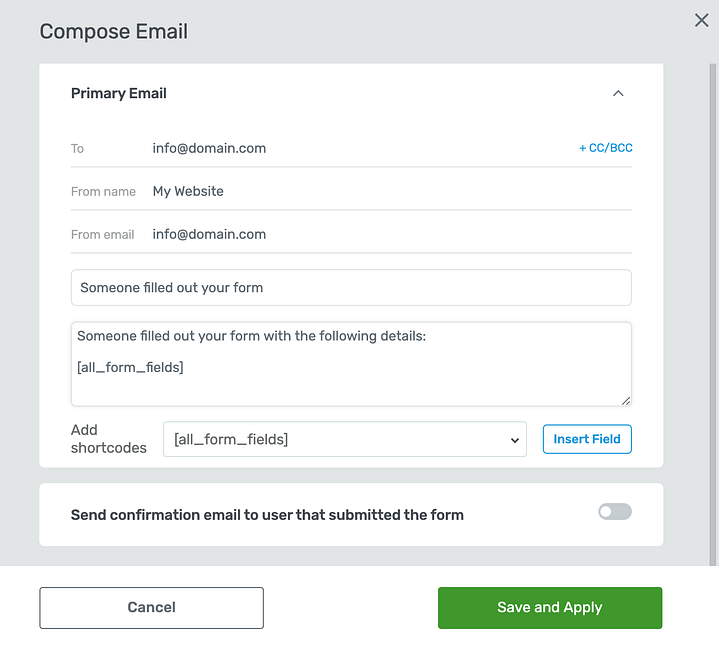Enable confirmation email to user toggle

(x=615, y=512)
